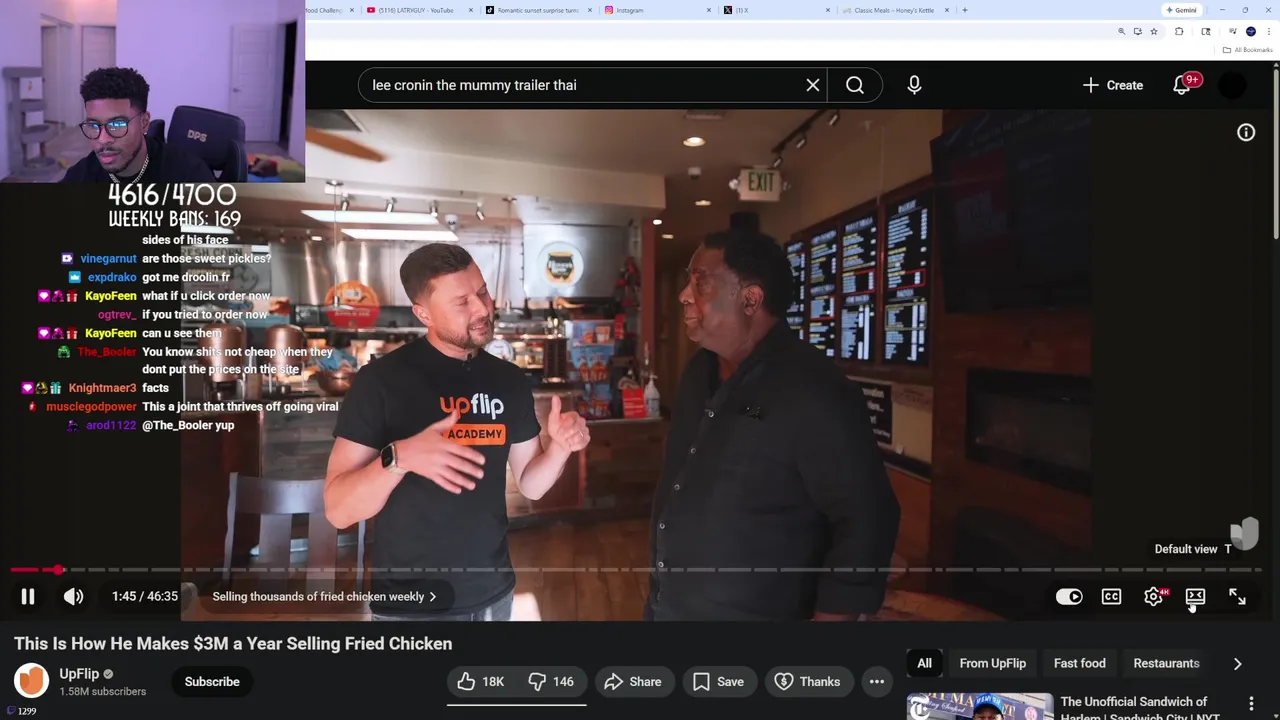Viewport: 1280px width, 720px height.
Task: Click the 1:45 / 46:35 time display
Action: pyautogui.click(x=145, y=596)
